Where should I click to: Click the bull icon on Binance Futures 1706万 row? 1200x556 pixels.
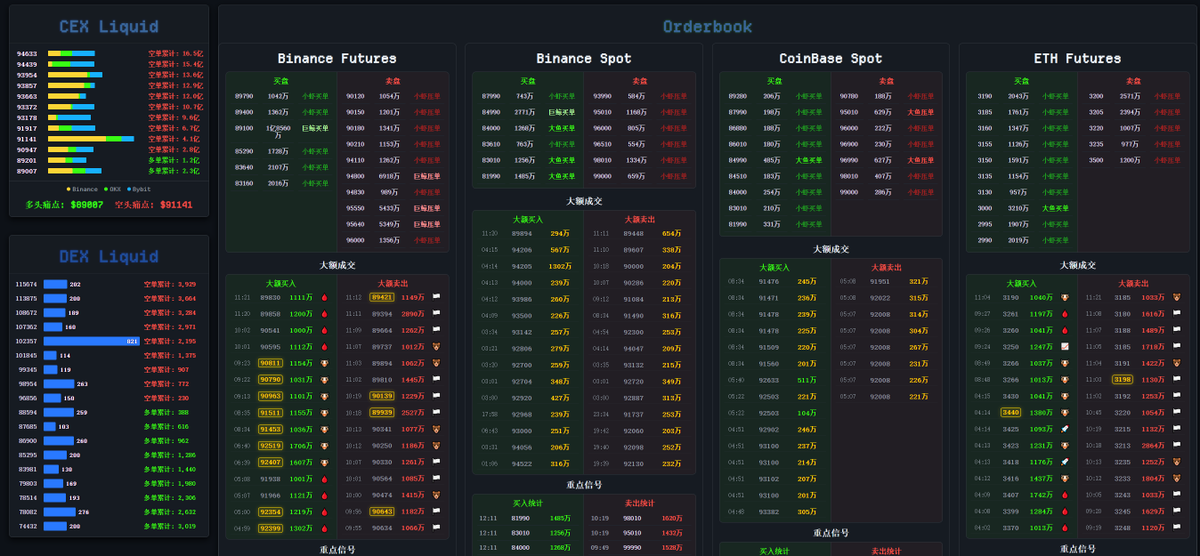pos(324,446)
